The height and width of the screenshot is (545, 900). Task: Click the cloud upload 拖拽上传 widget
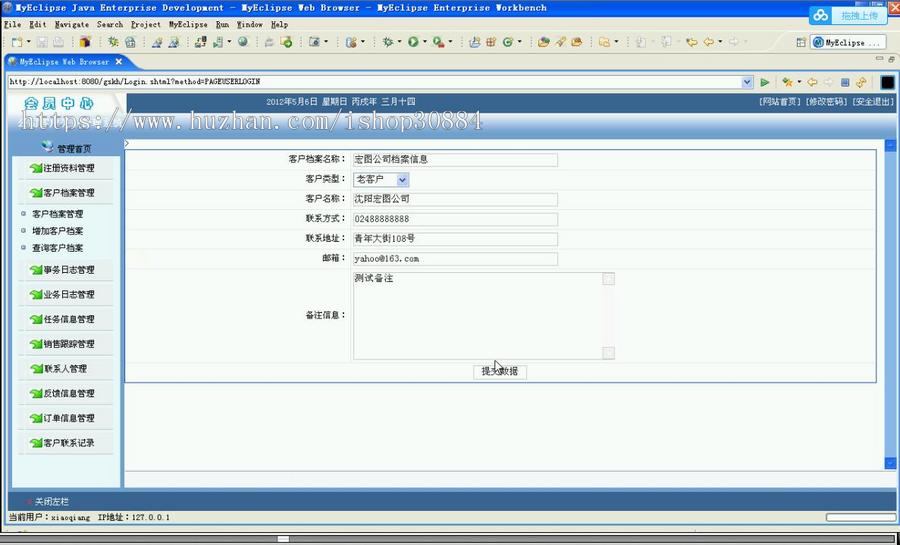[848, 15]
